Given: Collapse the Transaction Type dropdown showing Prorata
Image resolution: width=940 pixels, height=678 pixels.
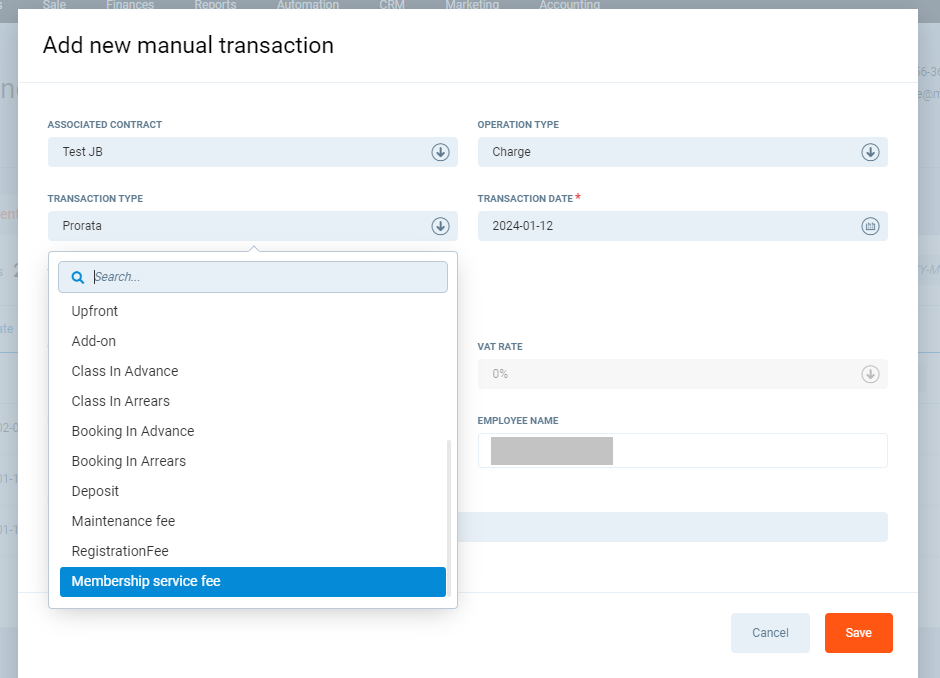Looking at the screenshot, I should coord(240,226).
